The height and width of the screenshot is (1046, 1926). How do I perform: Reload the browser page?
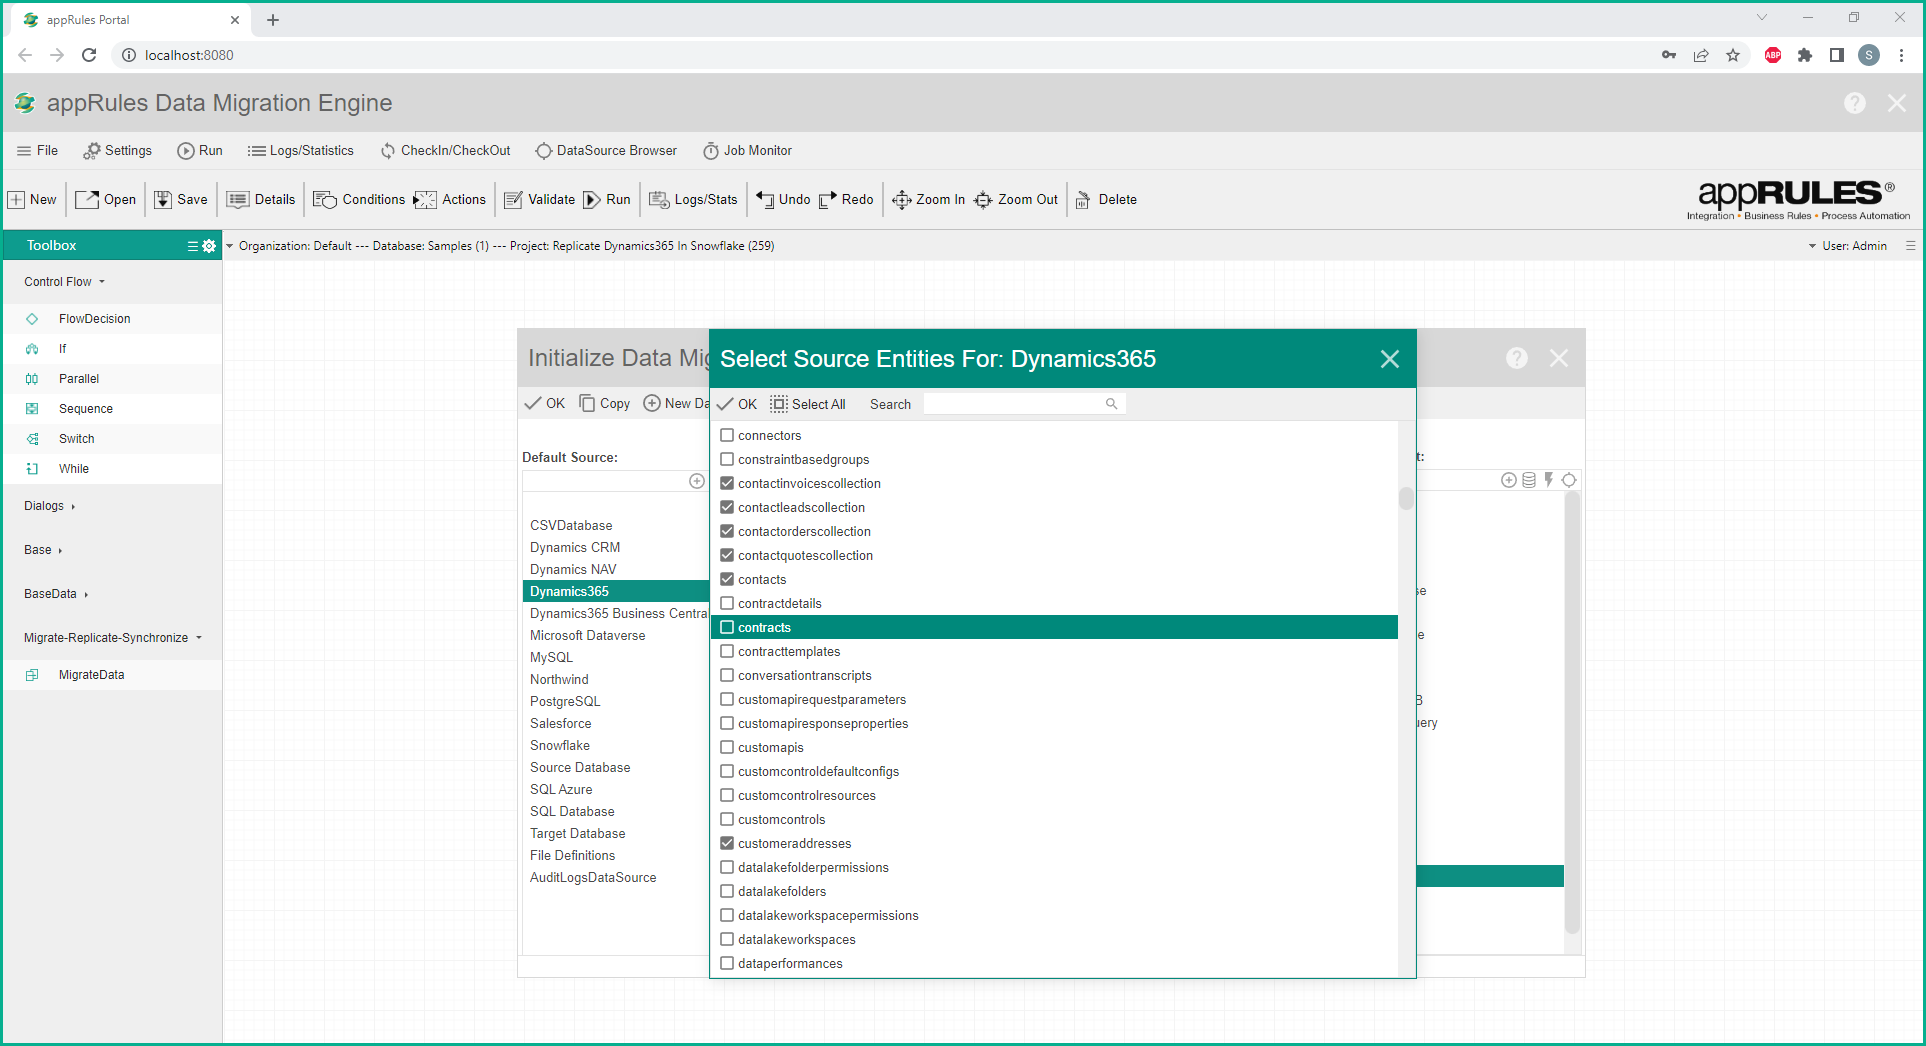[89, 55]
